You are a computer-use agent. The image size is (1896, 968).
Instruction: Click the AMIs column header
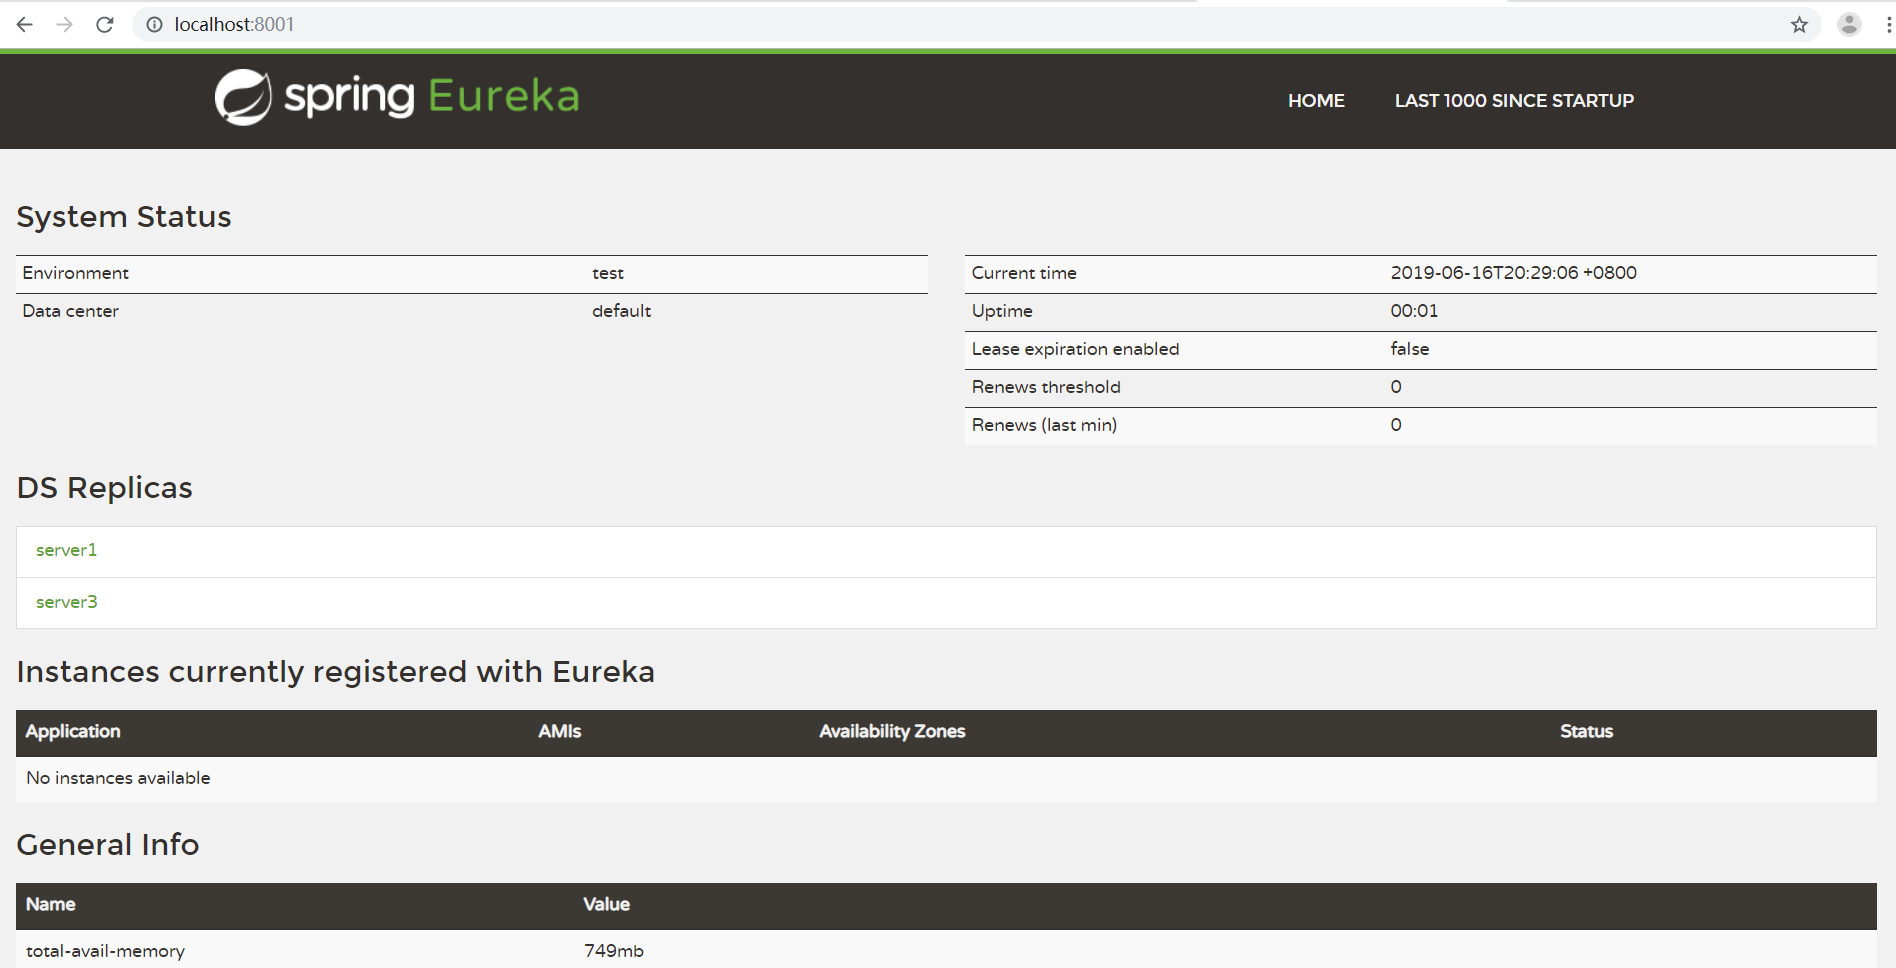[560, 732]
